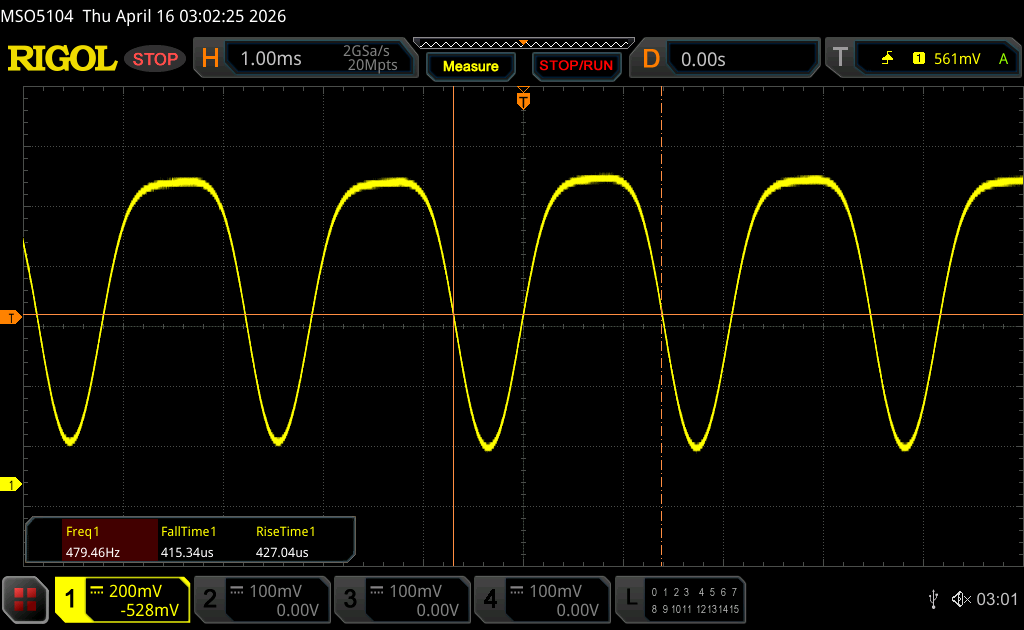The image size is (1024, 630).
Task: Click the trigger source channel 1 badge
Action: coord(918,59)
